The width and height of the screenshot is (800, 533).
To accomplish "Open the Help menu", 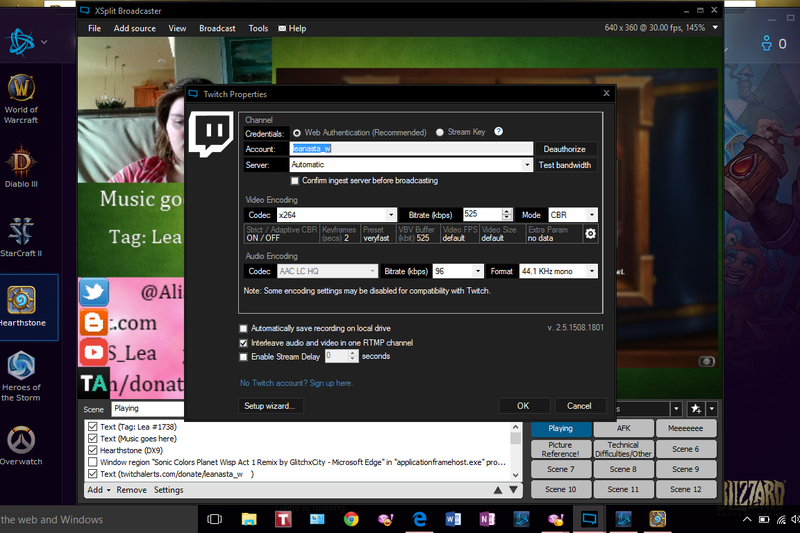I will (292, 29).
